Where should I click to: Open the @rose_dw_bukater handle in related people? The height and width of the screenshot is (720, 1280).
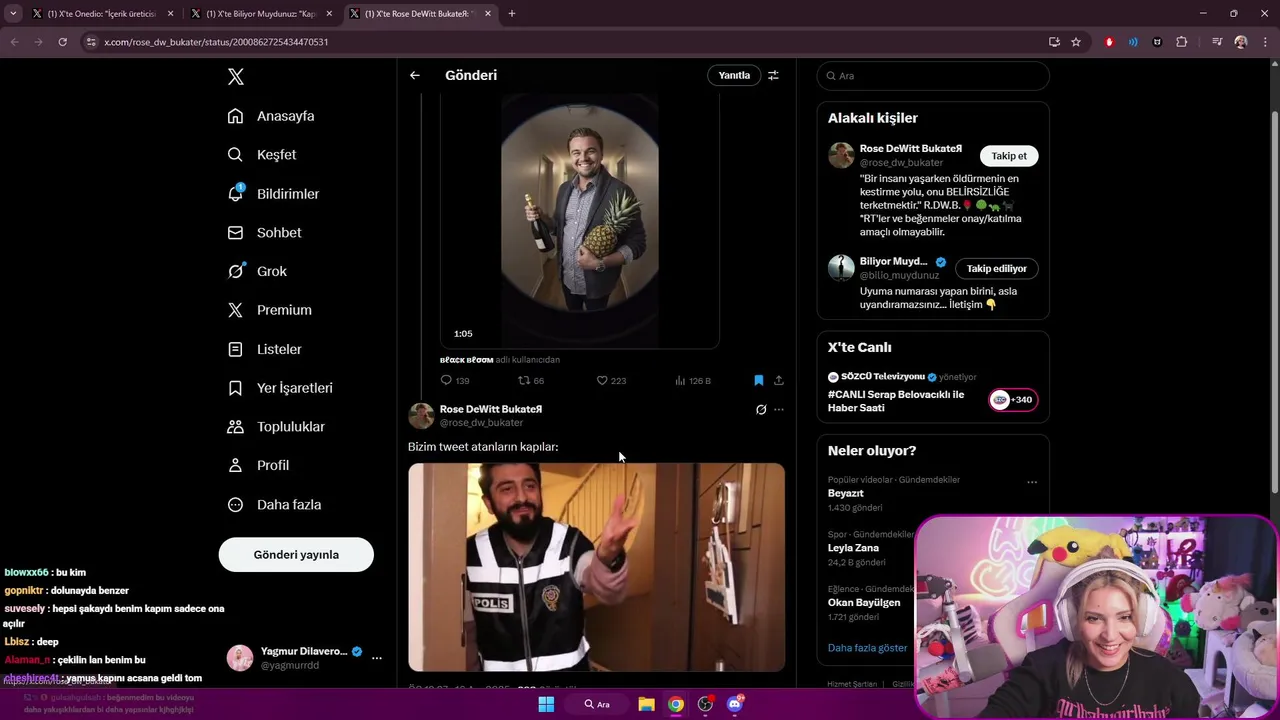tap(901, 162)
